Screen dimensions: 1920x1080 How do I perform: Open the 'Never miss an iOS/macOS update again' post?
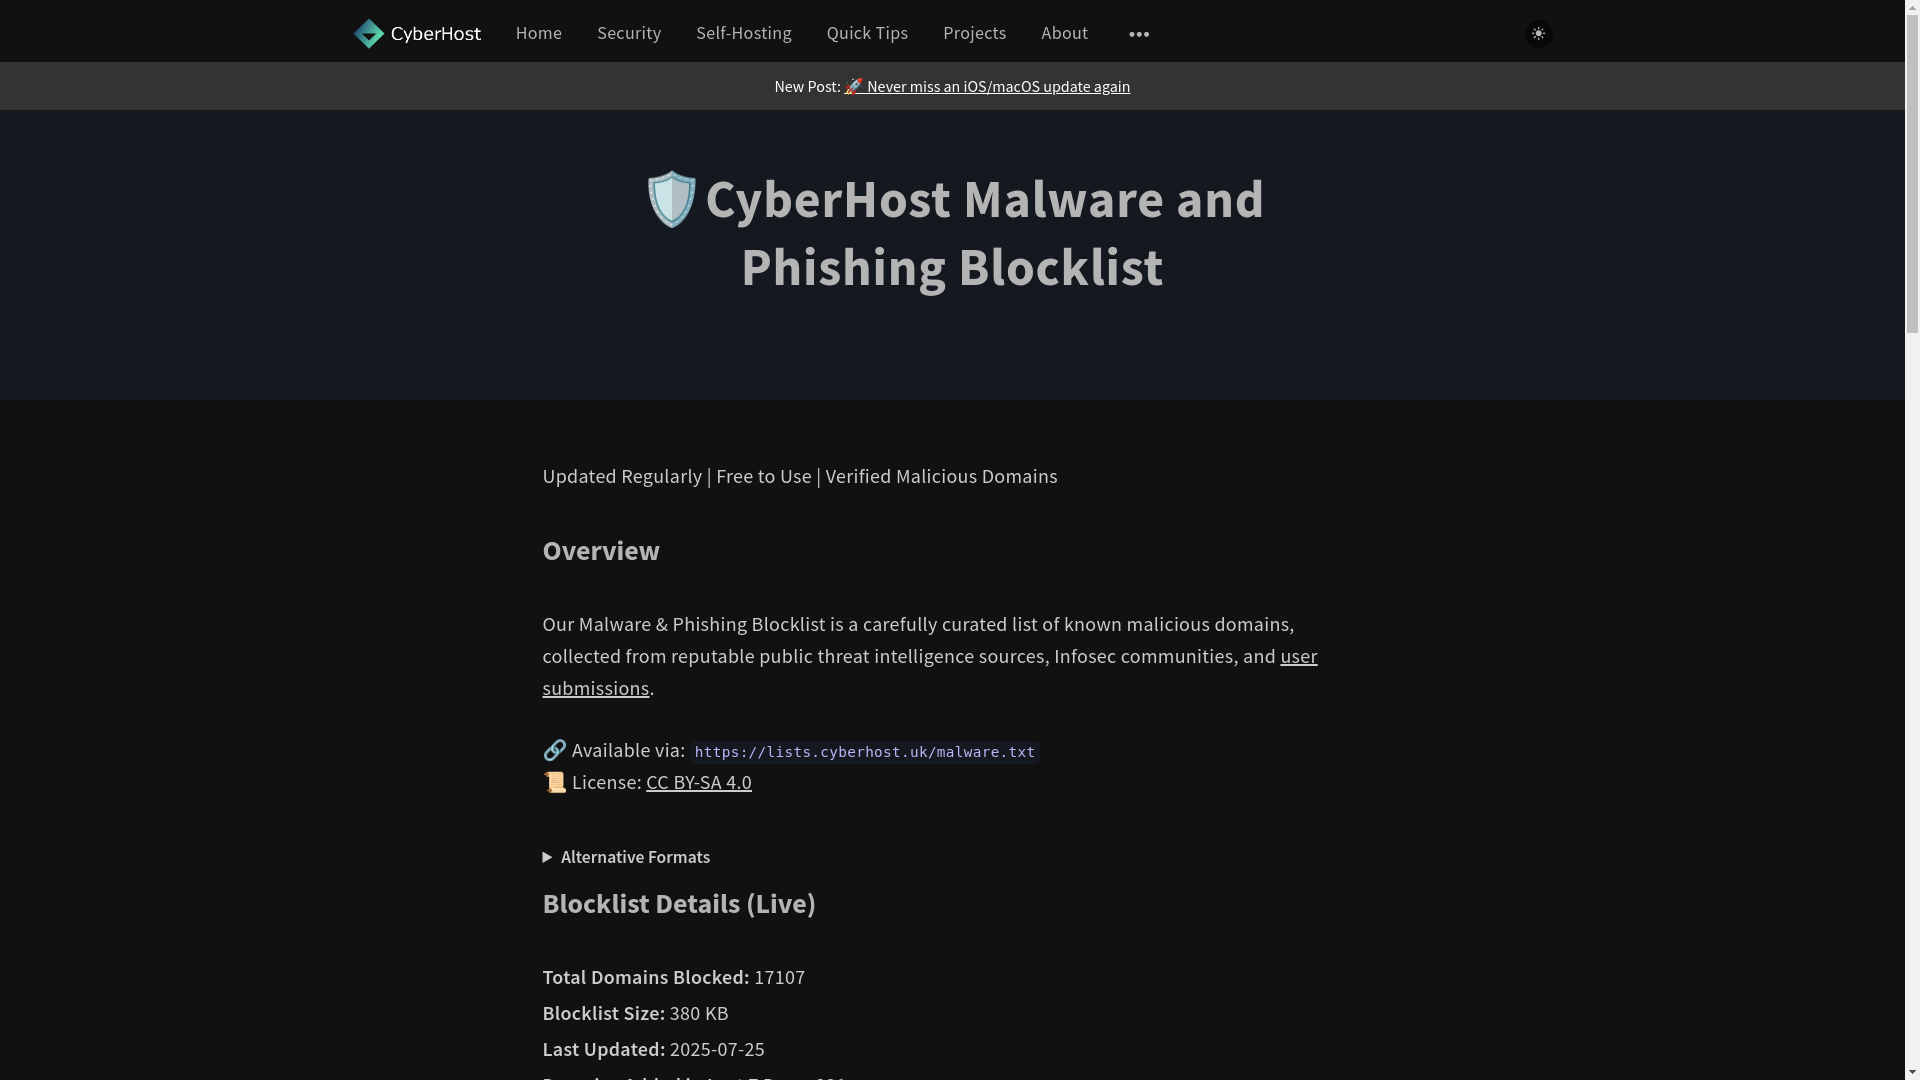987,87
